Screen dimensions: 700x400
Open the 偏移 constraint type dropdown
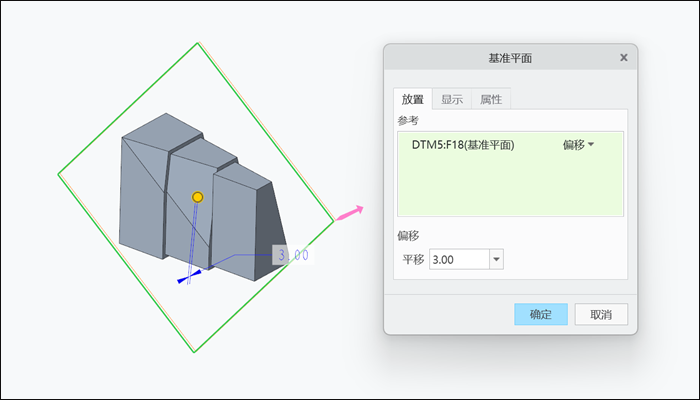click(x=578, y=145)
